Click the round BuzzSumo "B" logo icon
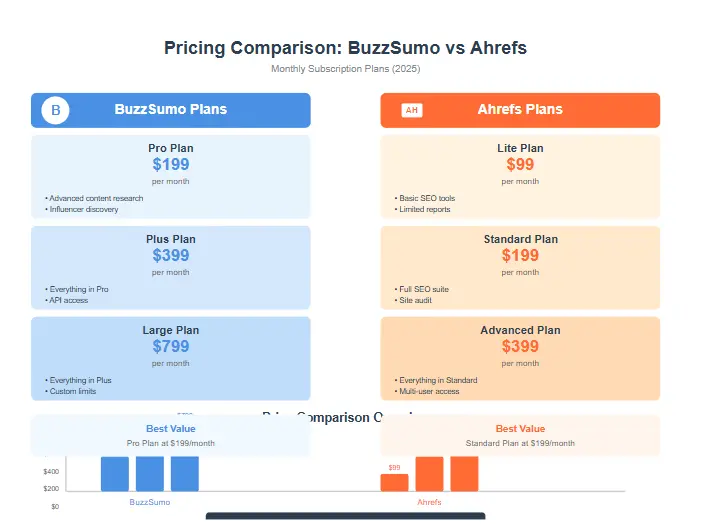 click(55, 110)
